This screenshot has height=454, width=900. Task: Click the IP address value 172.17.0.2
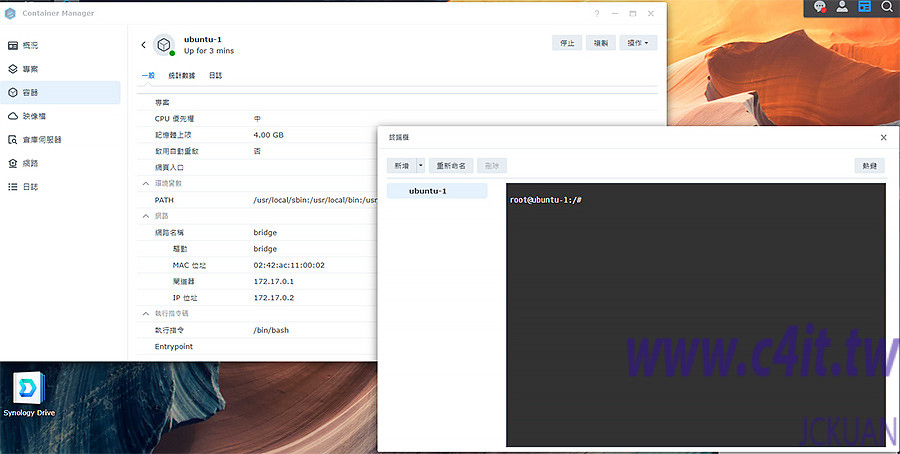(x=274, y=298)
